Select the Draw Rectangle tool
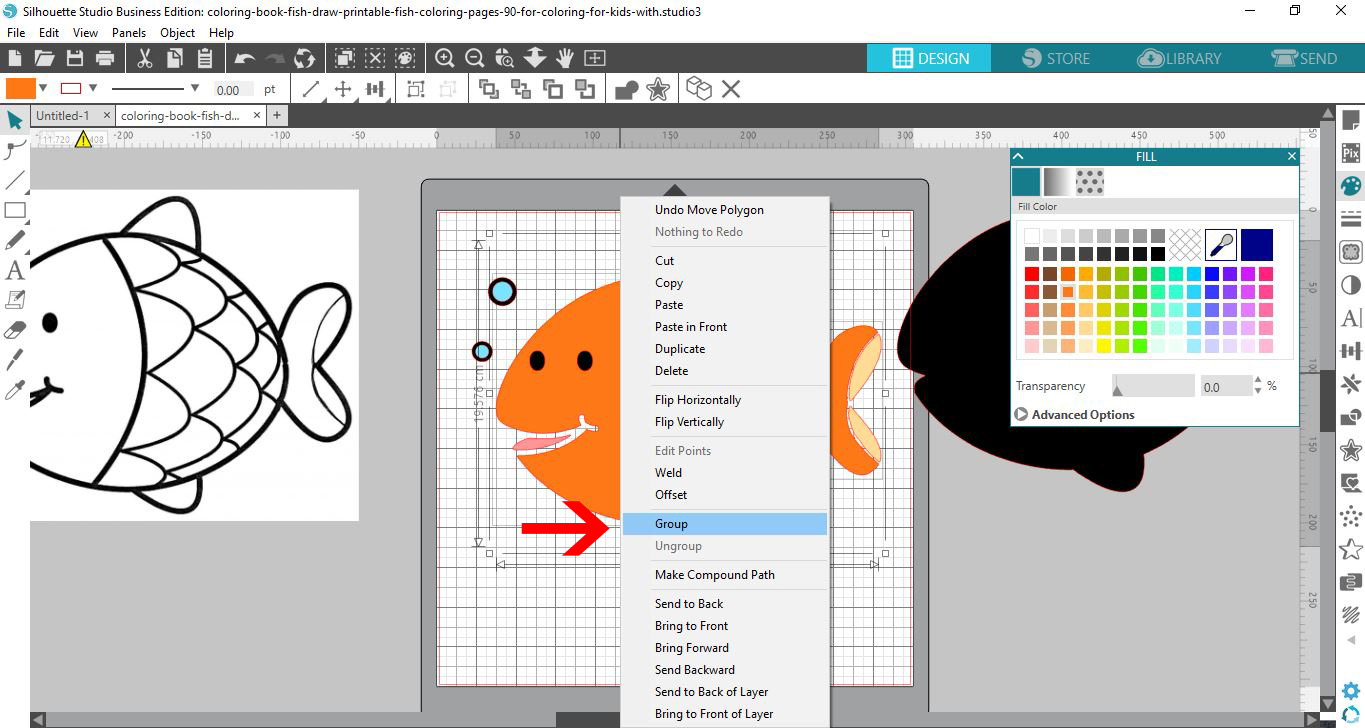Screen dimensions: 1365x728 (14, 211)
